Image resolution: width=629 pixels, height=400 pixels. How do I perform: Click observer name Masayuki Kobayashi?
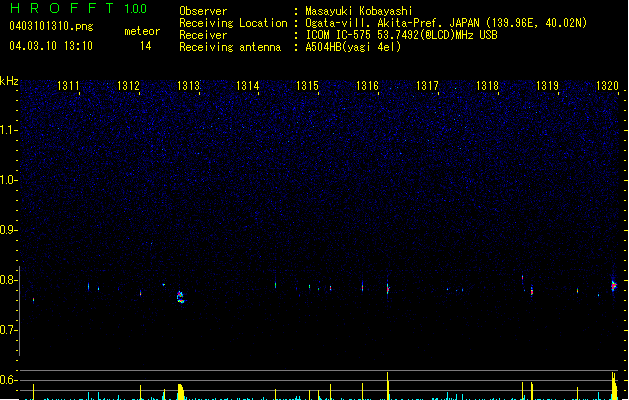coord(359,11)
